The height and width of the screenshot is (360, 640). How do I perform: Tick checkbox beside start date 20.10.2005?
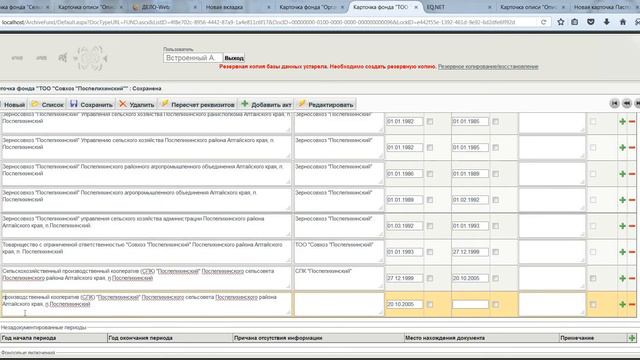pyautogui.click(x=430, y=304)
